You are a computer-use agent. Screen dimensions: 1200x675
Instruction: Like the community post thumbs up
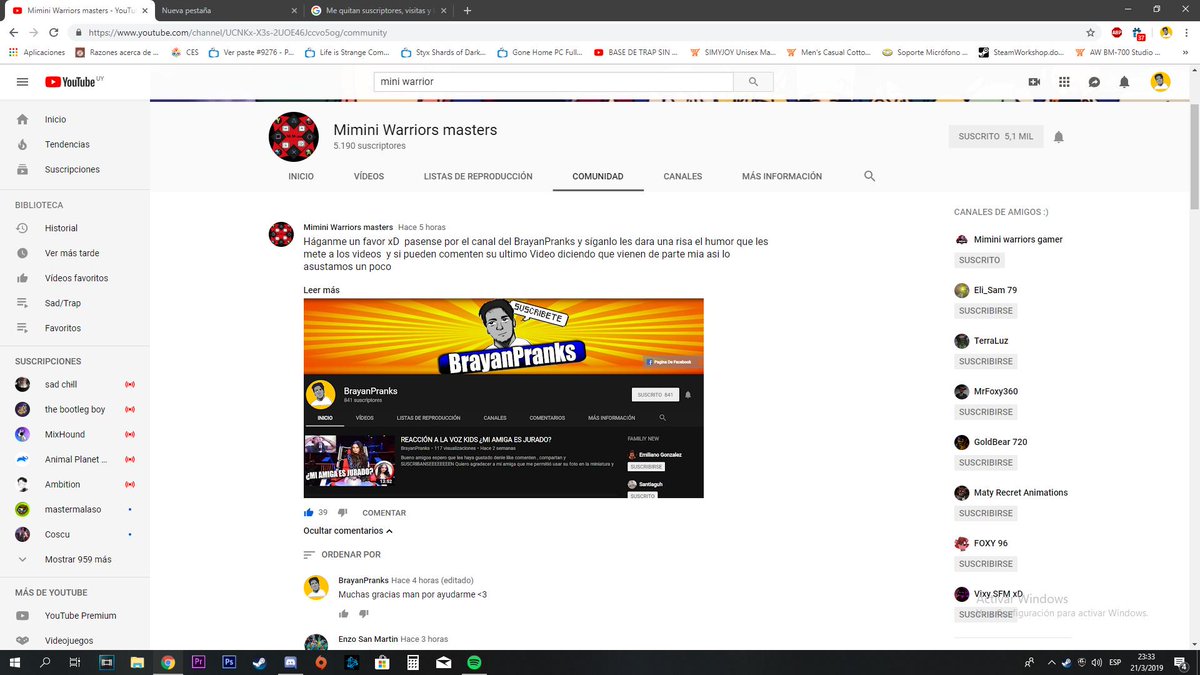309,512
